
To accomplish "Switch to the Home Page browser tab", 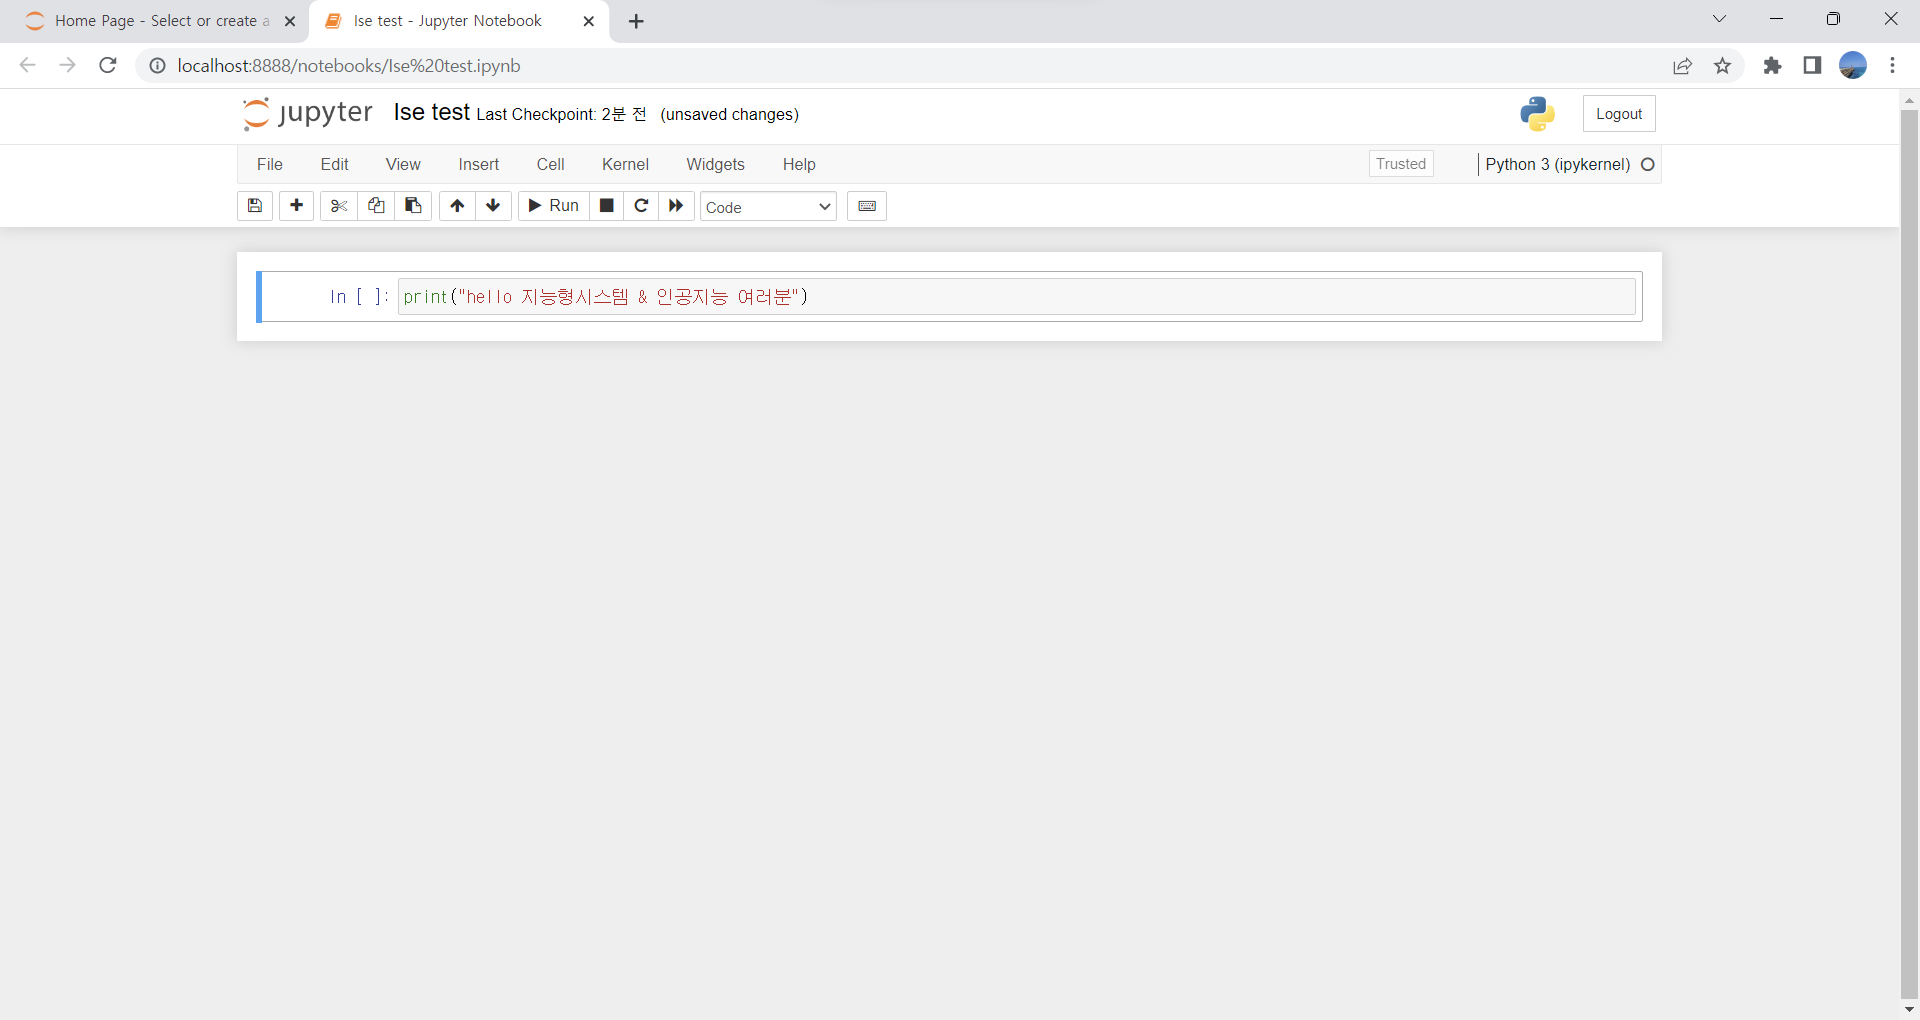I will (155, 21).
